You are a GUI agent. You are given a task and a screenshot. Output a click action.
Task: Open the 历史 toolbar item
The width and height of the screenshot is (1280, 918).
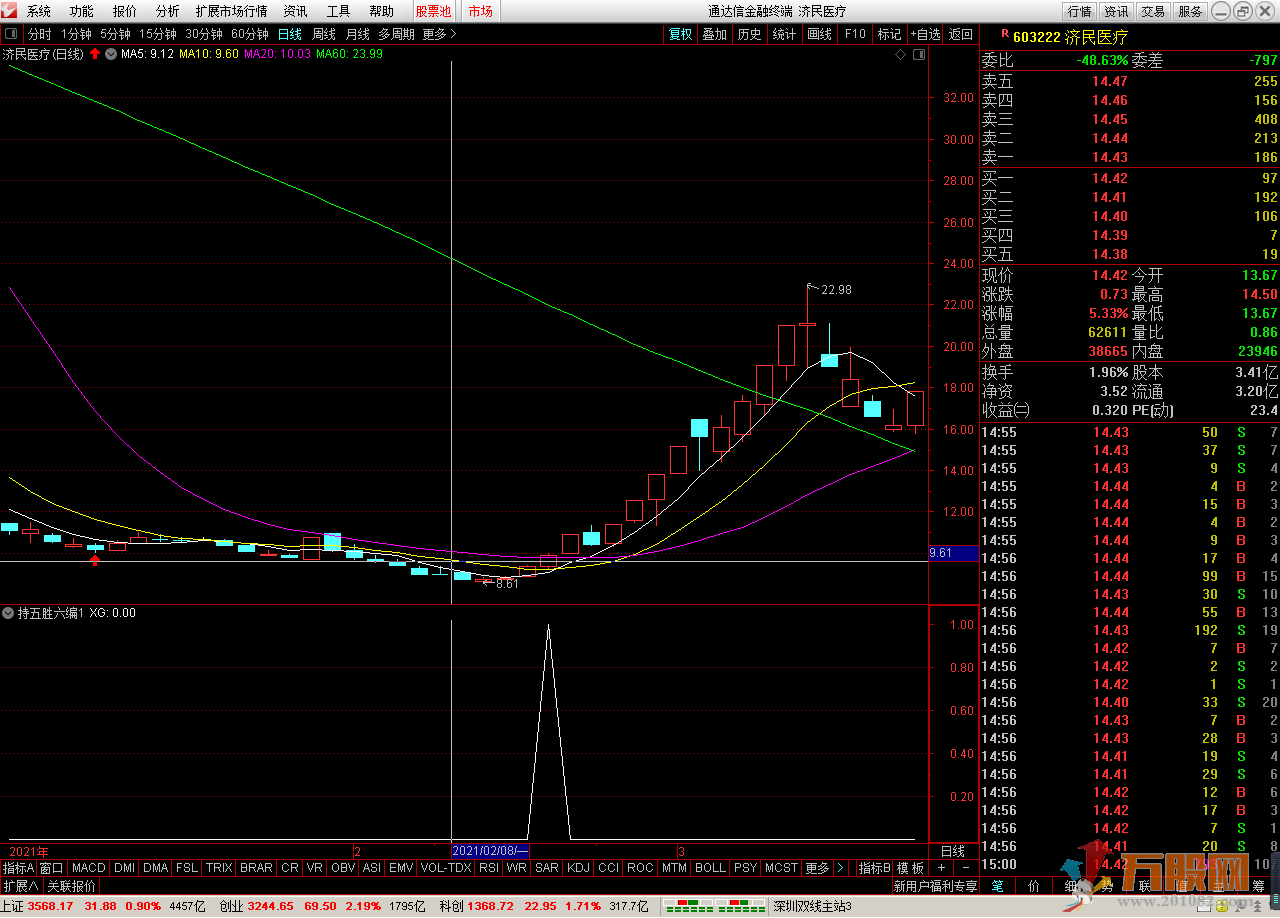click(x=749, y=34)
